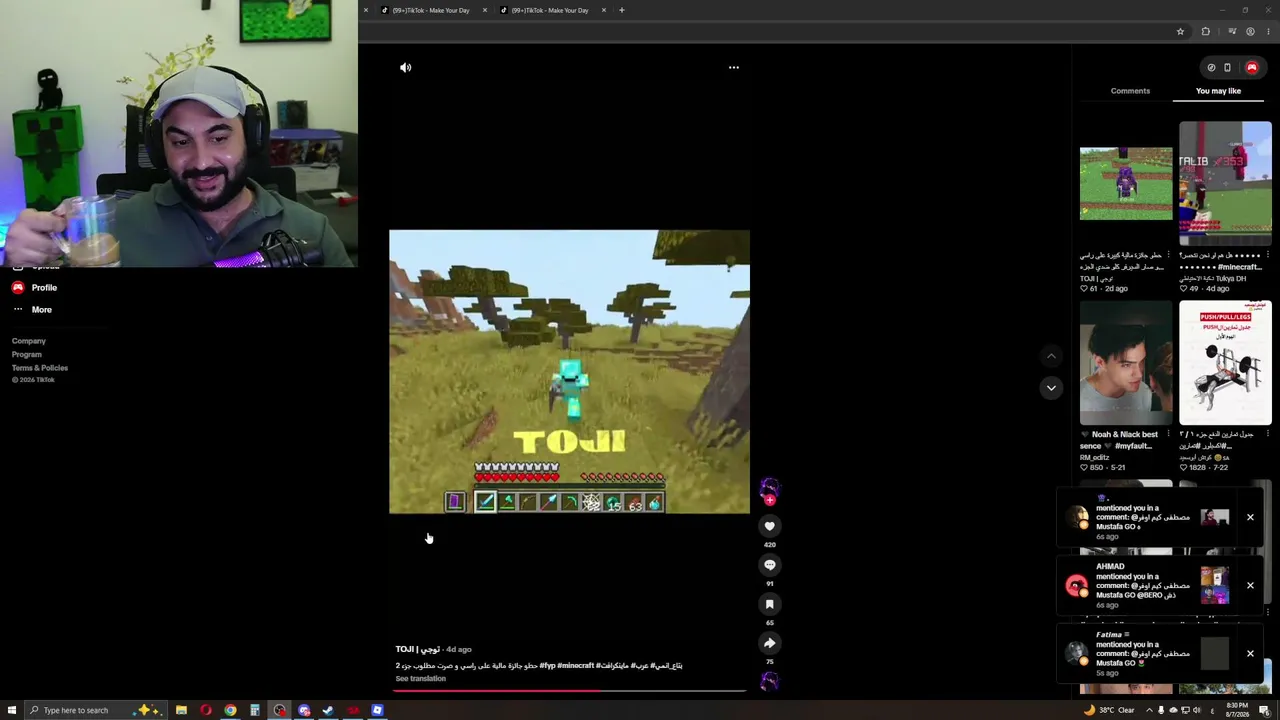Open the red profile avatar in top-right pill
Screen dimensions: 1280x720
coord(1251,68)
